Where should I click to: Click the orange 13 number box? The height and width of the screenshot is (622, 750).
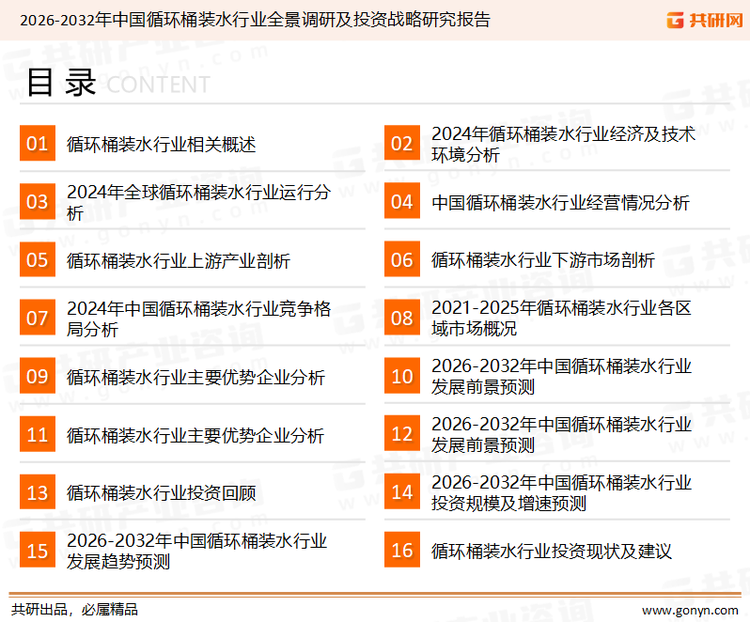(37, 492)
